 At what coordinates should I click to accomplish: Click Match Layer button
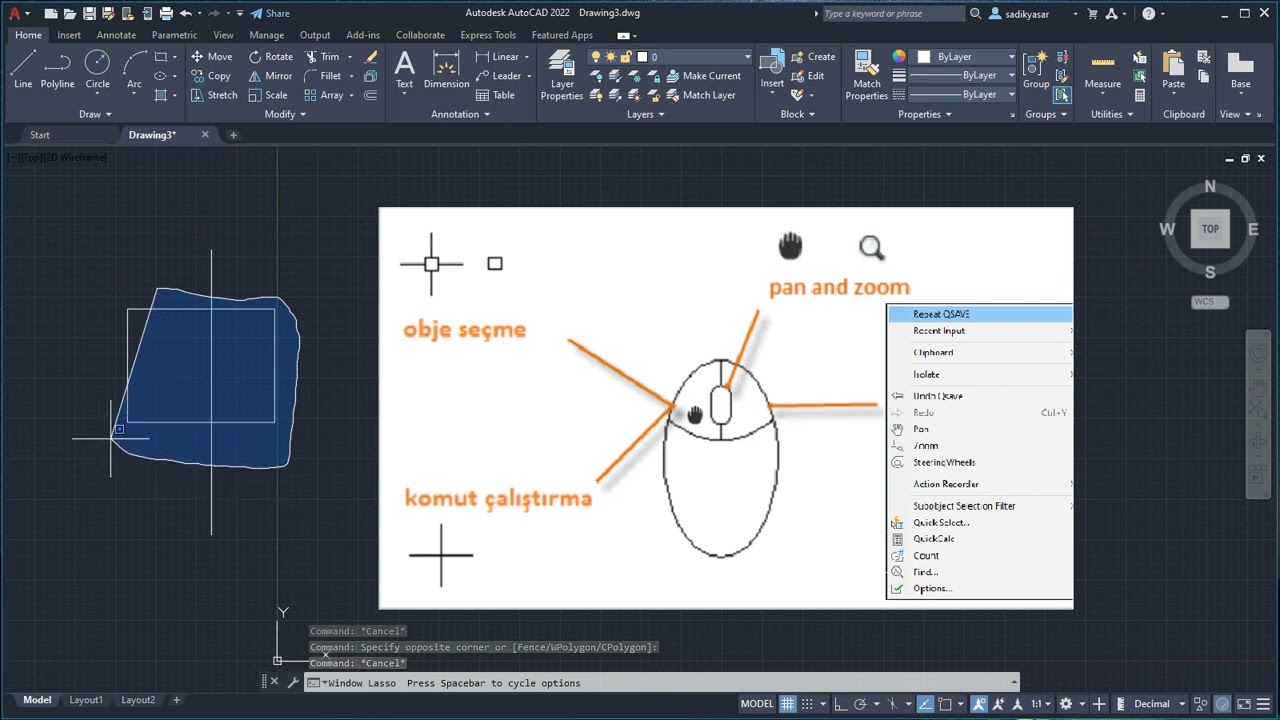coord(700,95)
